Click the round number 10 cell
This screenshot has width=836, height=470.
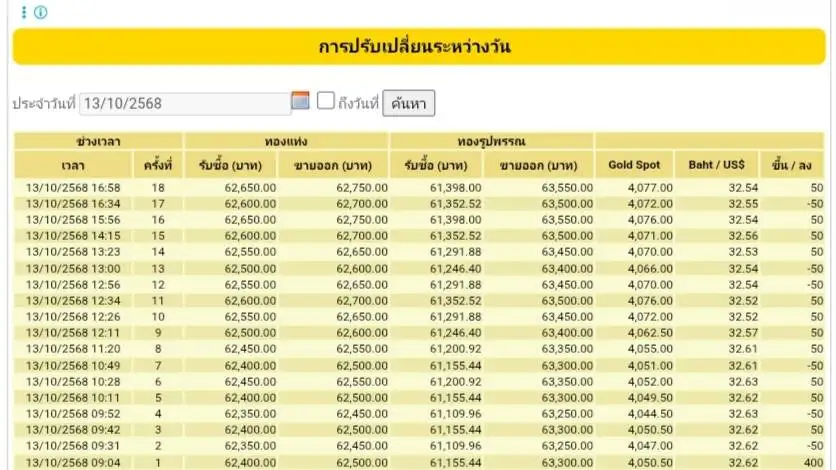pos(158,317)
